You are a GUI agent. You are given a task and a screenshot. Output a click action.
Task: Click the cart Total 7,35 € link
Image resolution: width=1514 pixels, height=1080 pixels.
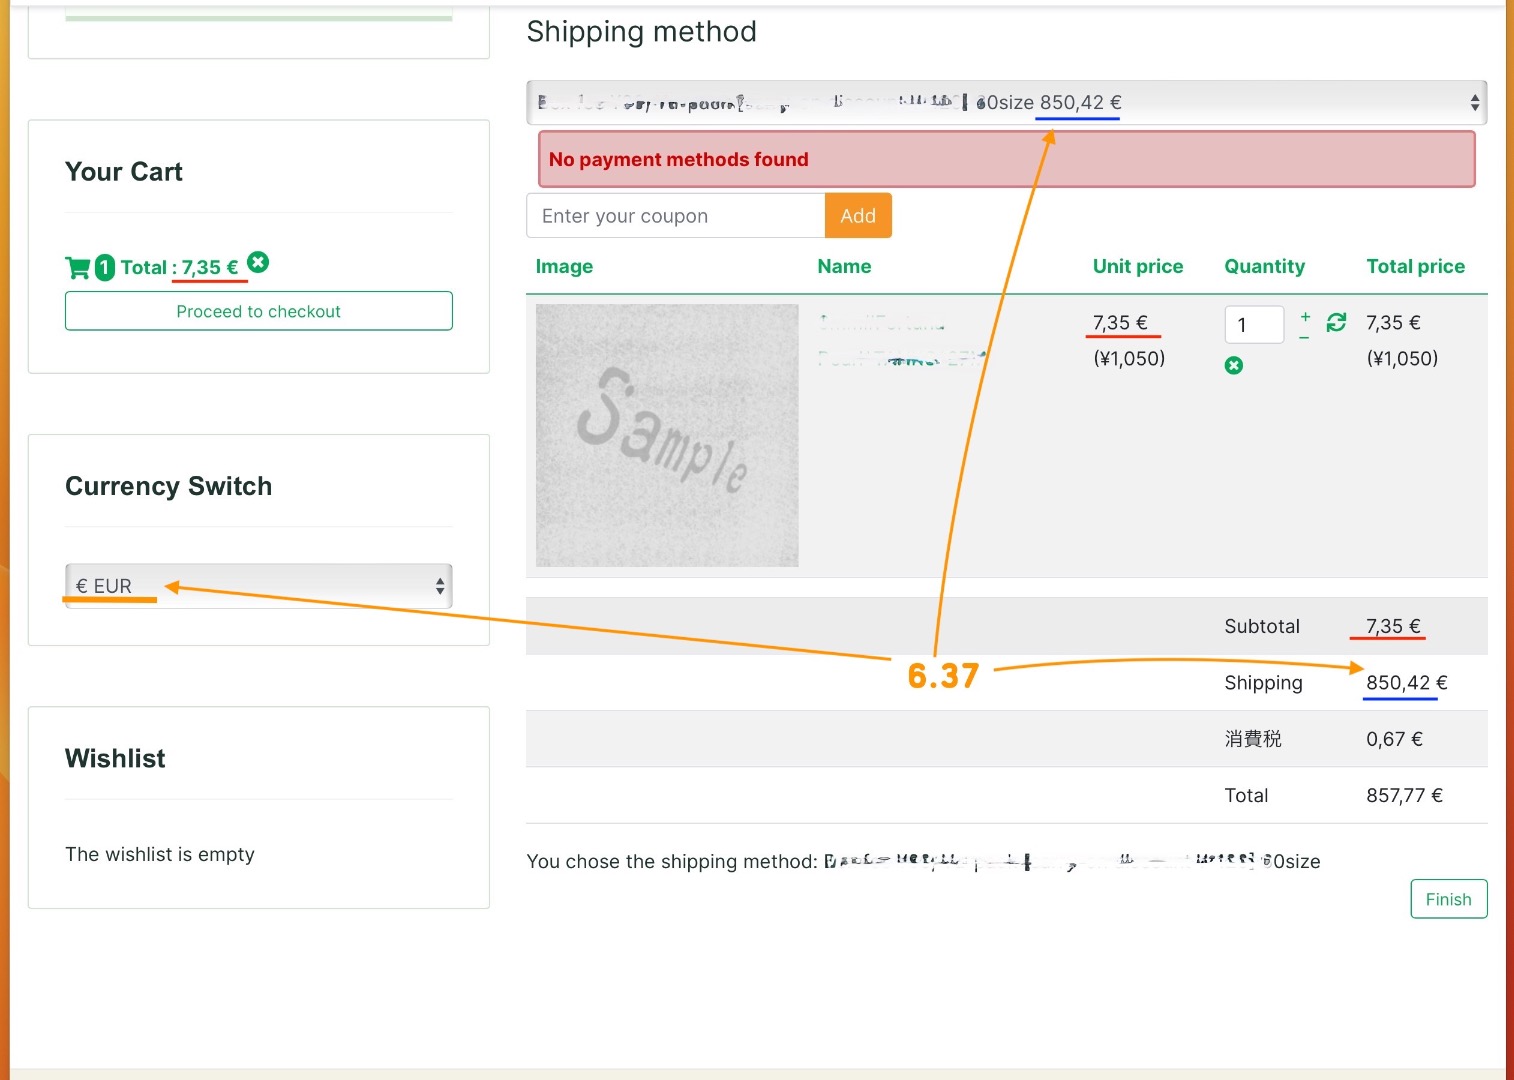[x=179, y=268]
